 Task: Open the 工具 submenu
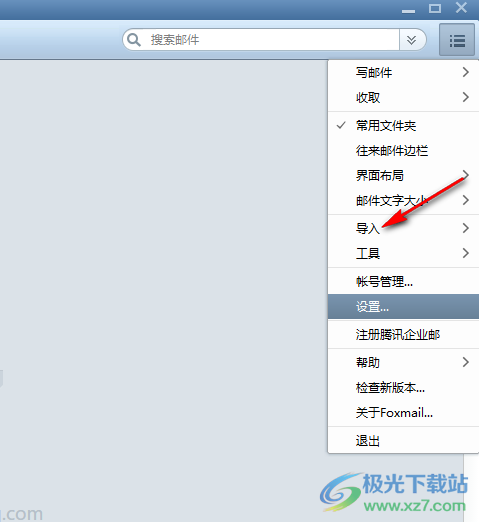pyautogui.click(x=403, y=253)
